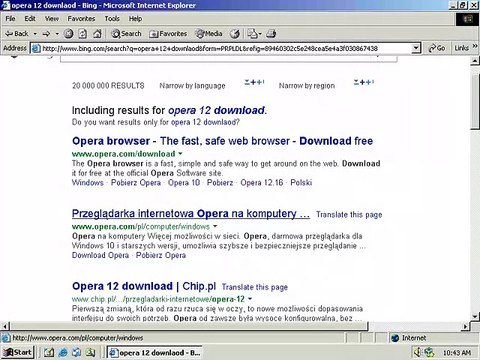Viewport: 480px width, 360px height.
Task: Click the first 'Pobierz Opera' sublink
Action: tap(136, 183)
